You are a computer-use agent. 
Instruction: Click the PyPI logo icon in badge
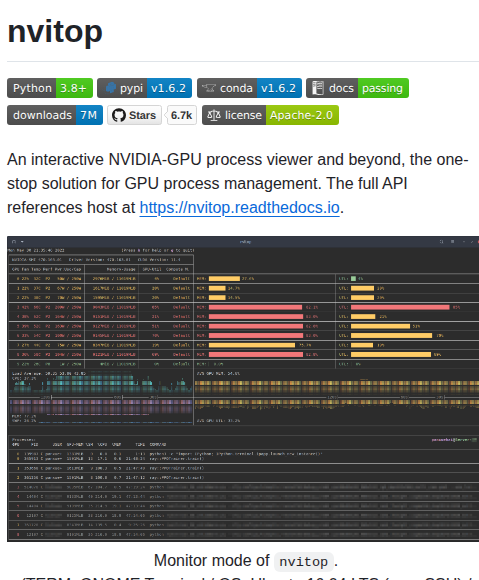pyautogui.click(x=111, y=88)
